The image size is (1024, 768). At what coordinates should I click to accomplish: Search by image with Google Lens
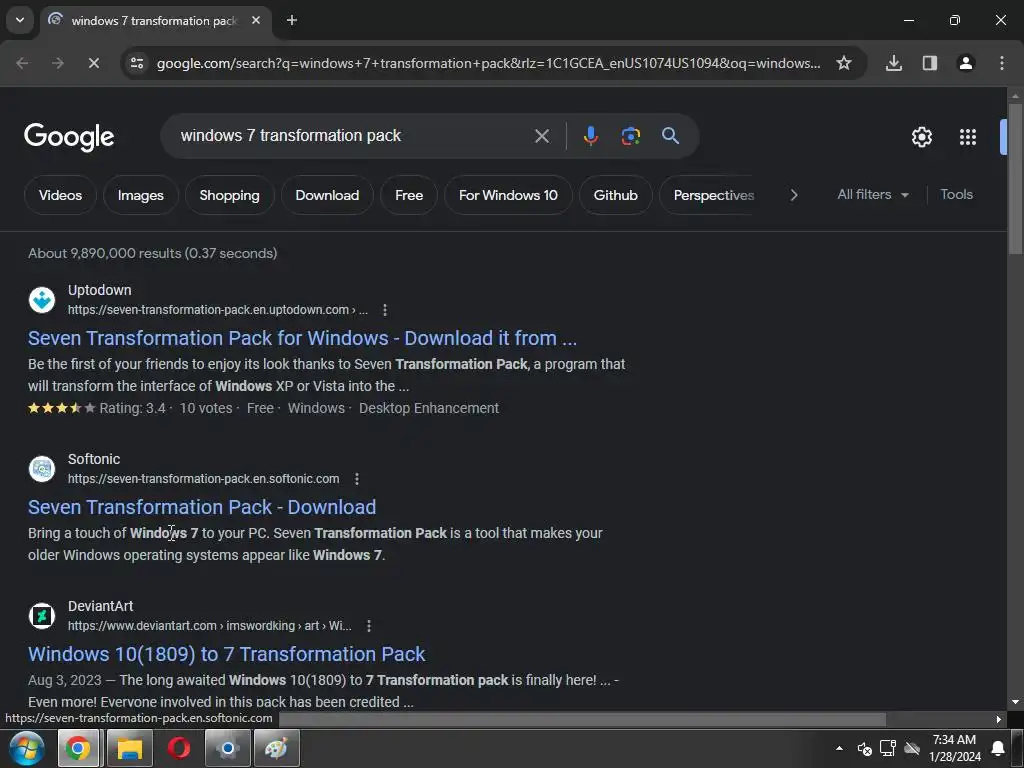click(x=630, y=136)
